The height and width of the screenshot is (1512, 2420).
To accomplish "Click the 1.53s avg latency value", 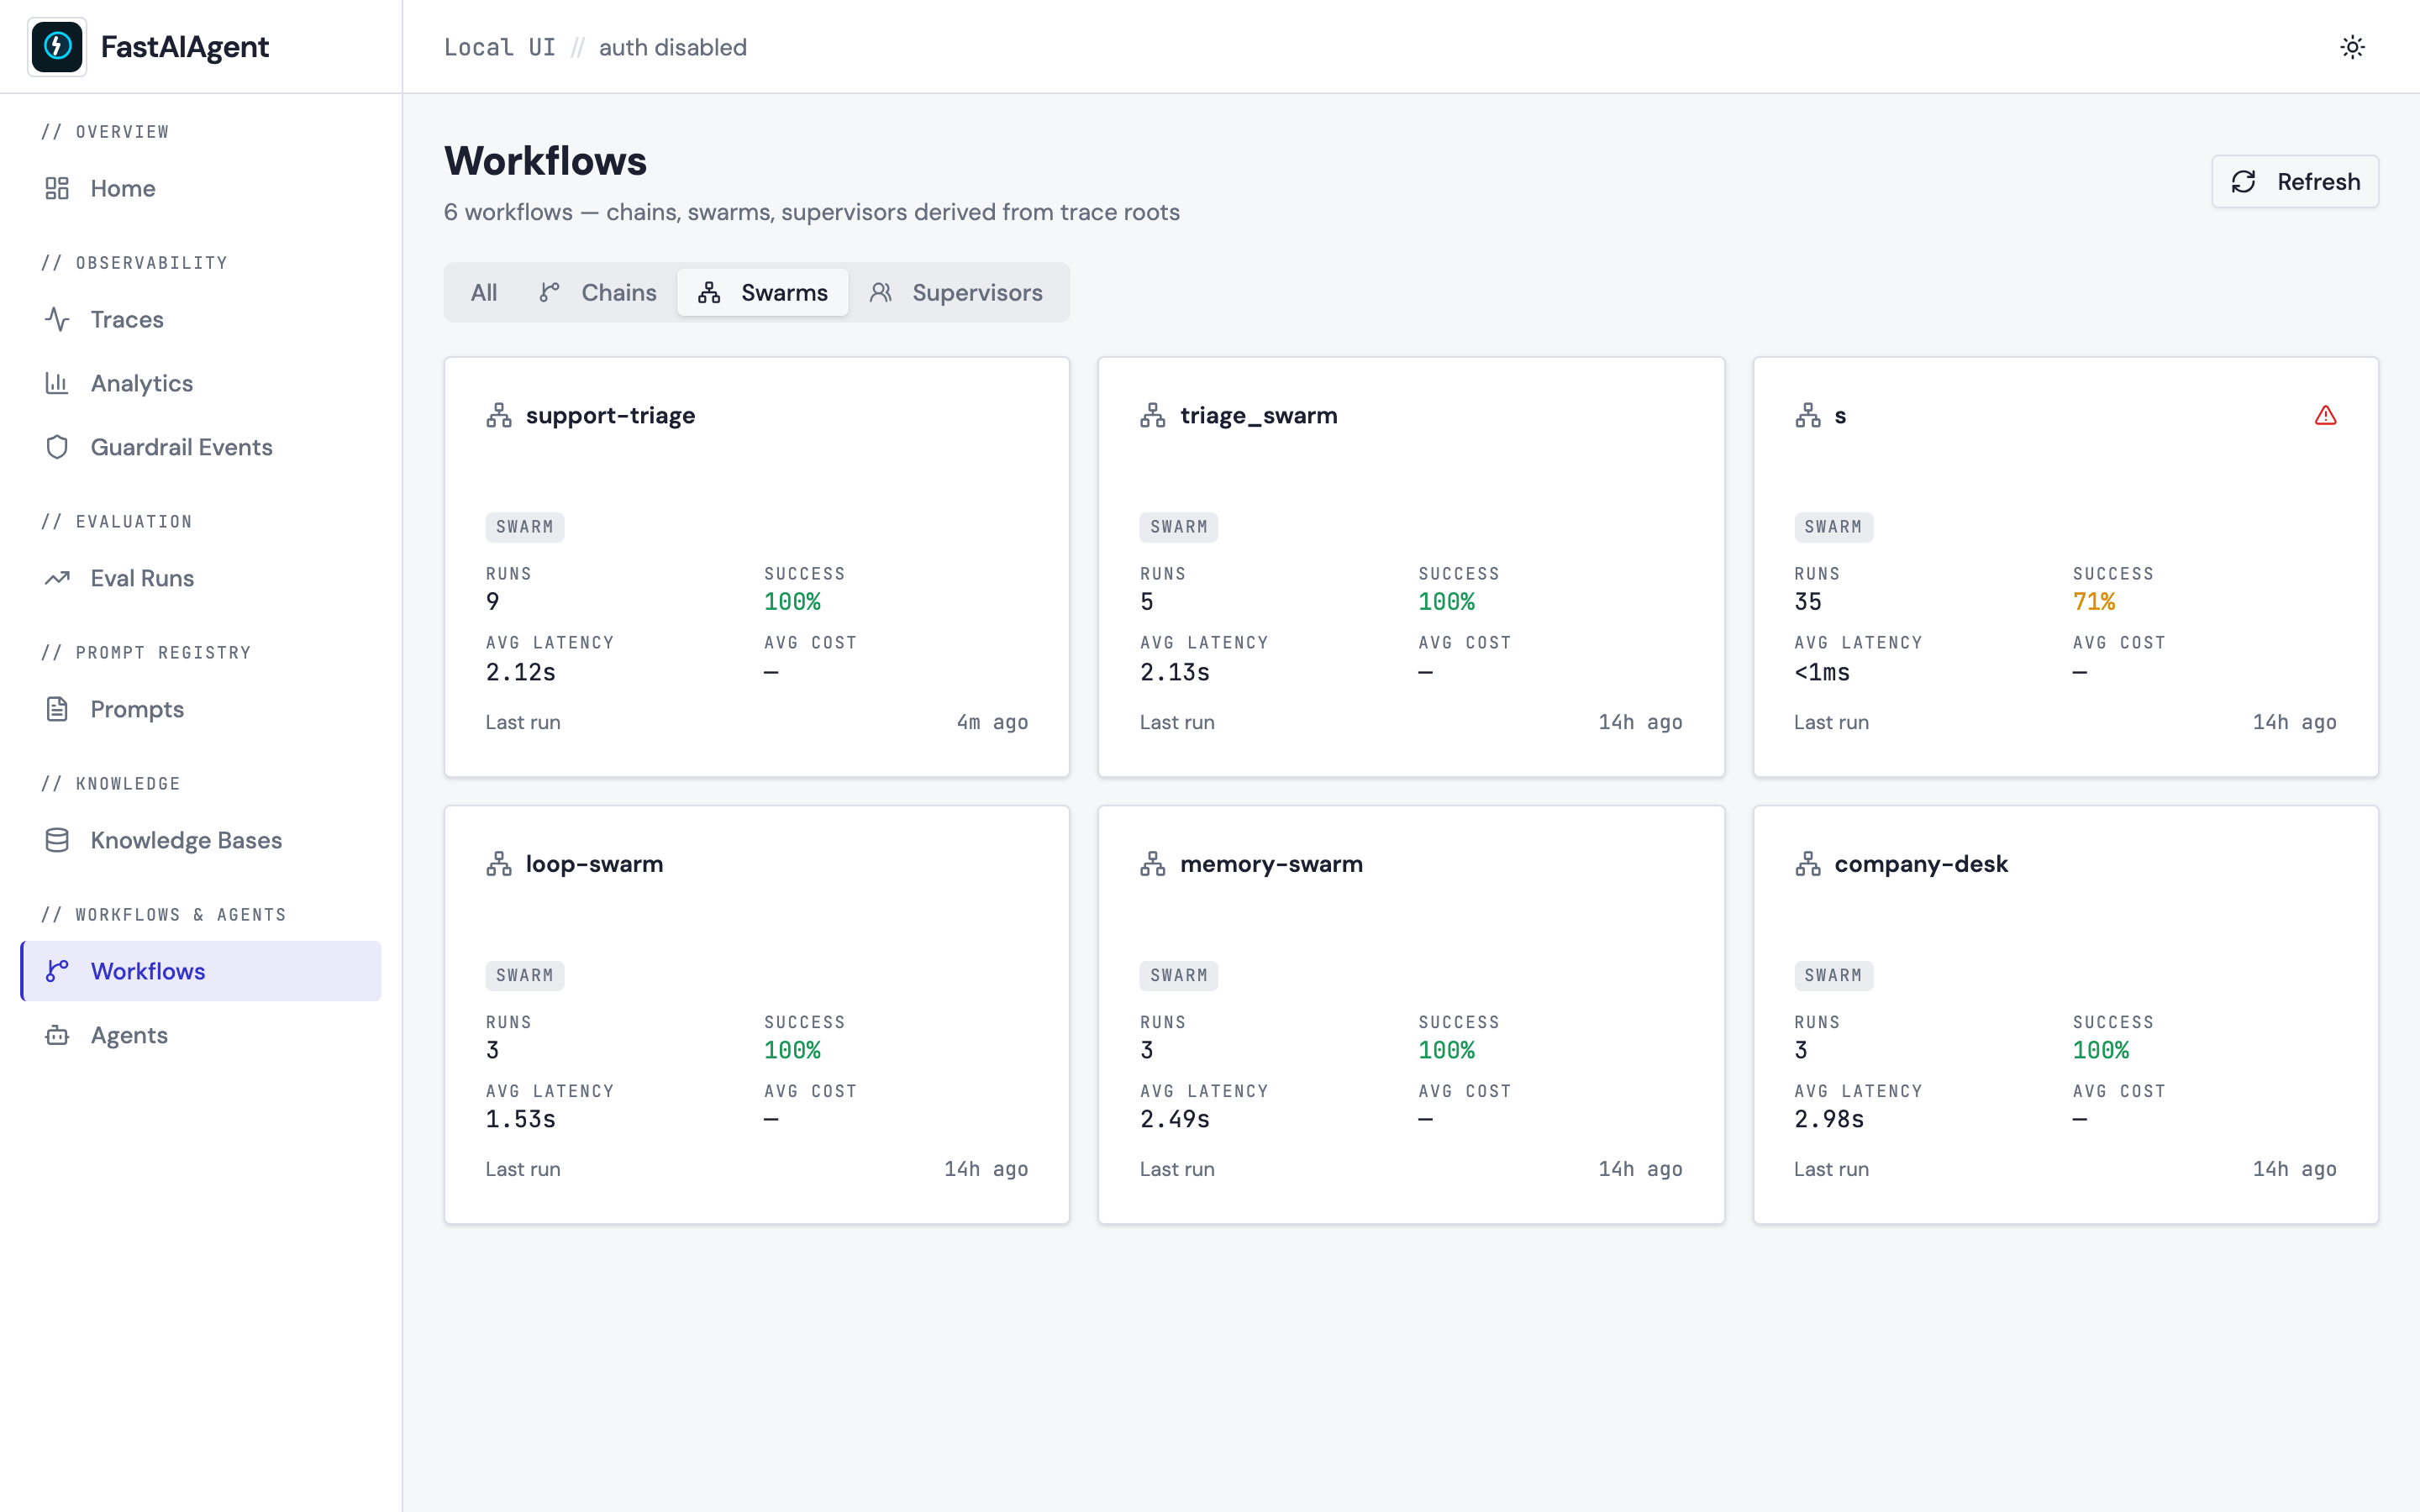I will (x=521, y=1119).
